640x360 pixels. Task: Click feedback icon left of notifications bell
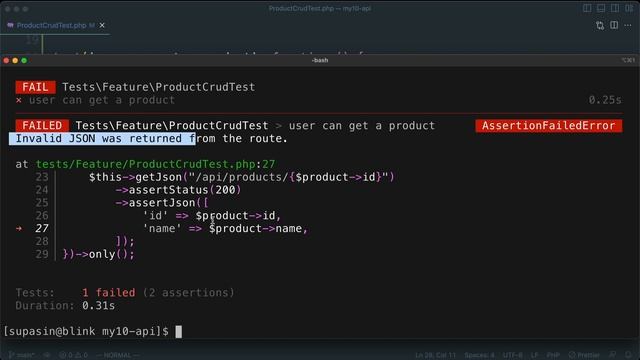click(613, 355)
